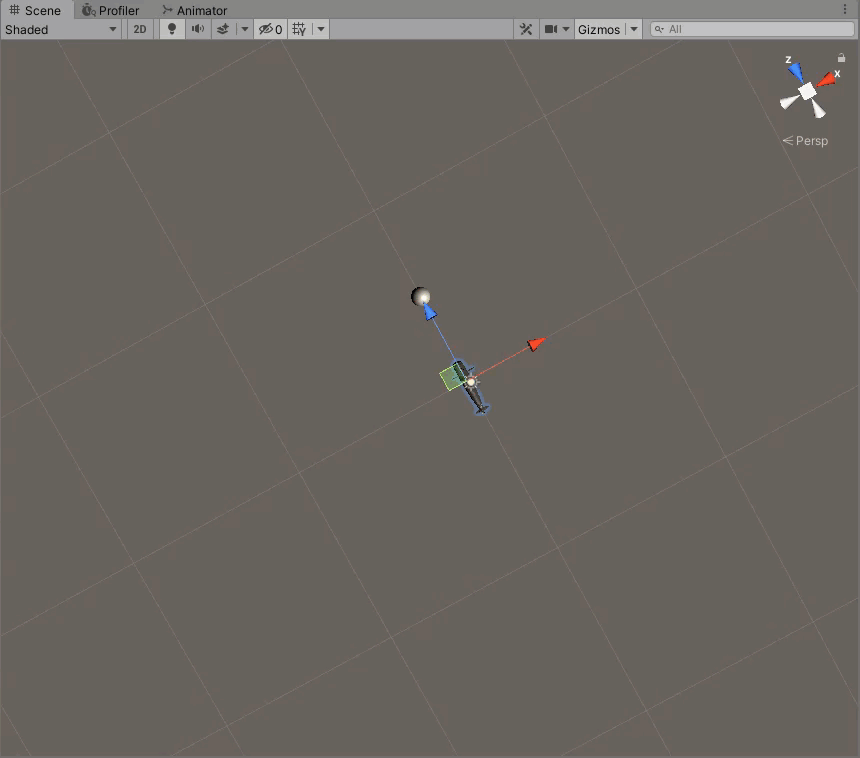Toggle the scene gizmo rotation lock
Viewport: 860px width, 758px height.
tap(841, 58)
